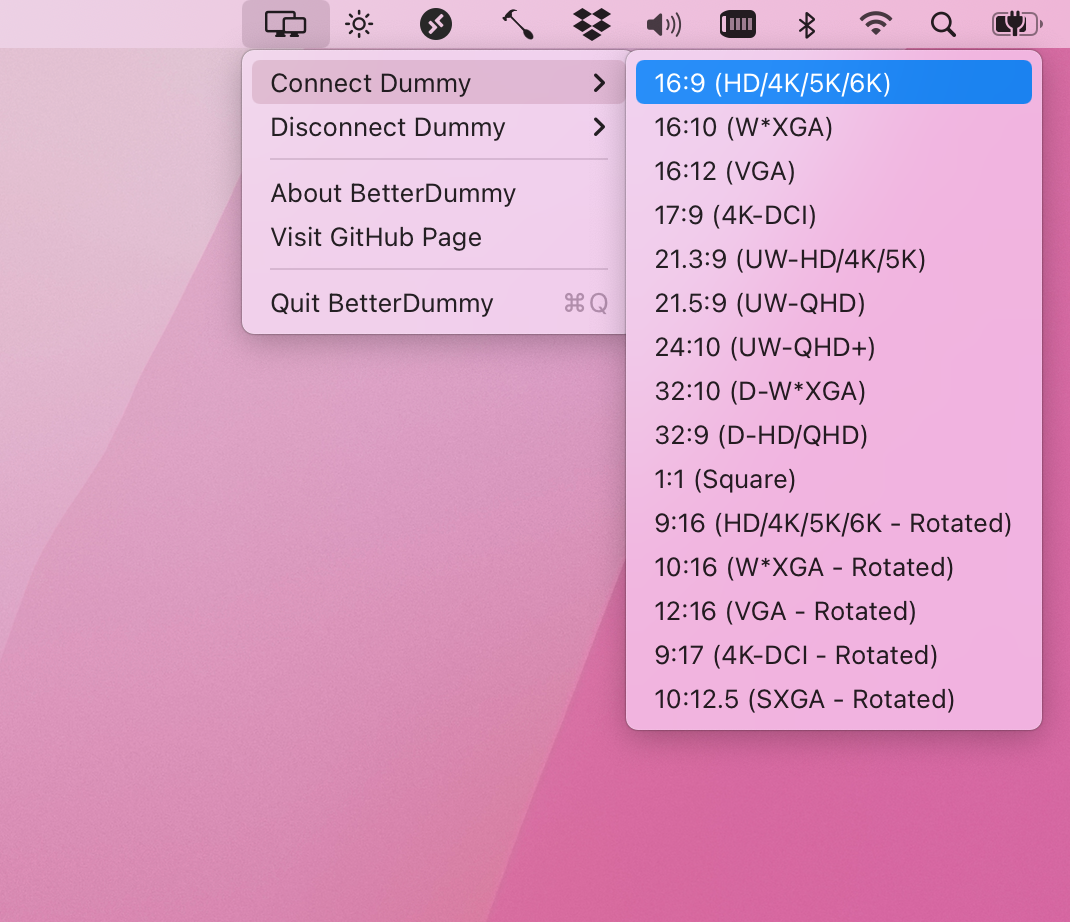Open About BetterDummy
This screenshot has height=922, width=1070.
tap(439, 193)
